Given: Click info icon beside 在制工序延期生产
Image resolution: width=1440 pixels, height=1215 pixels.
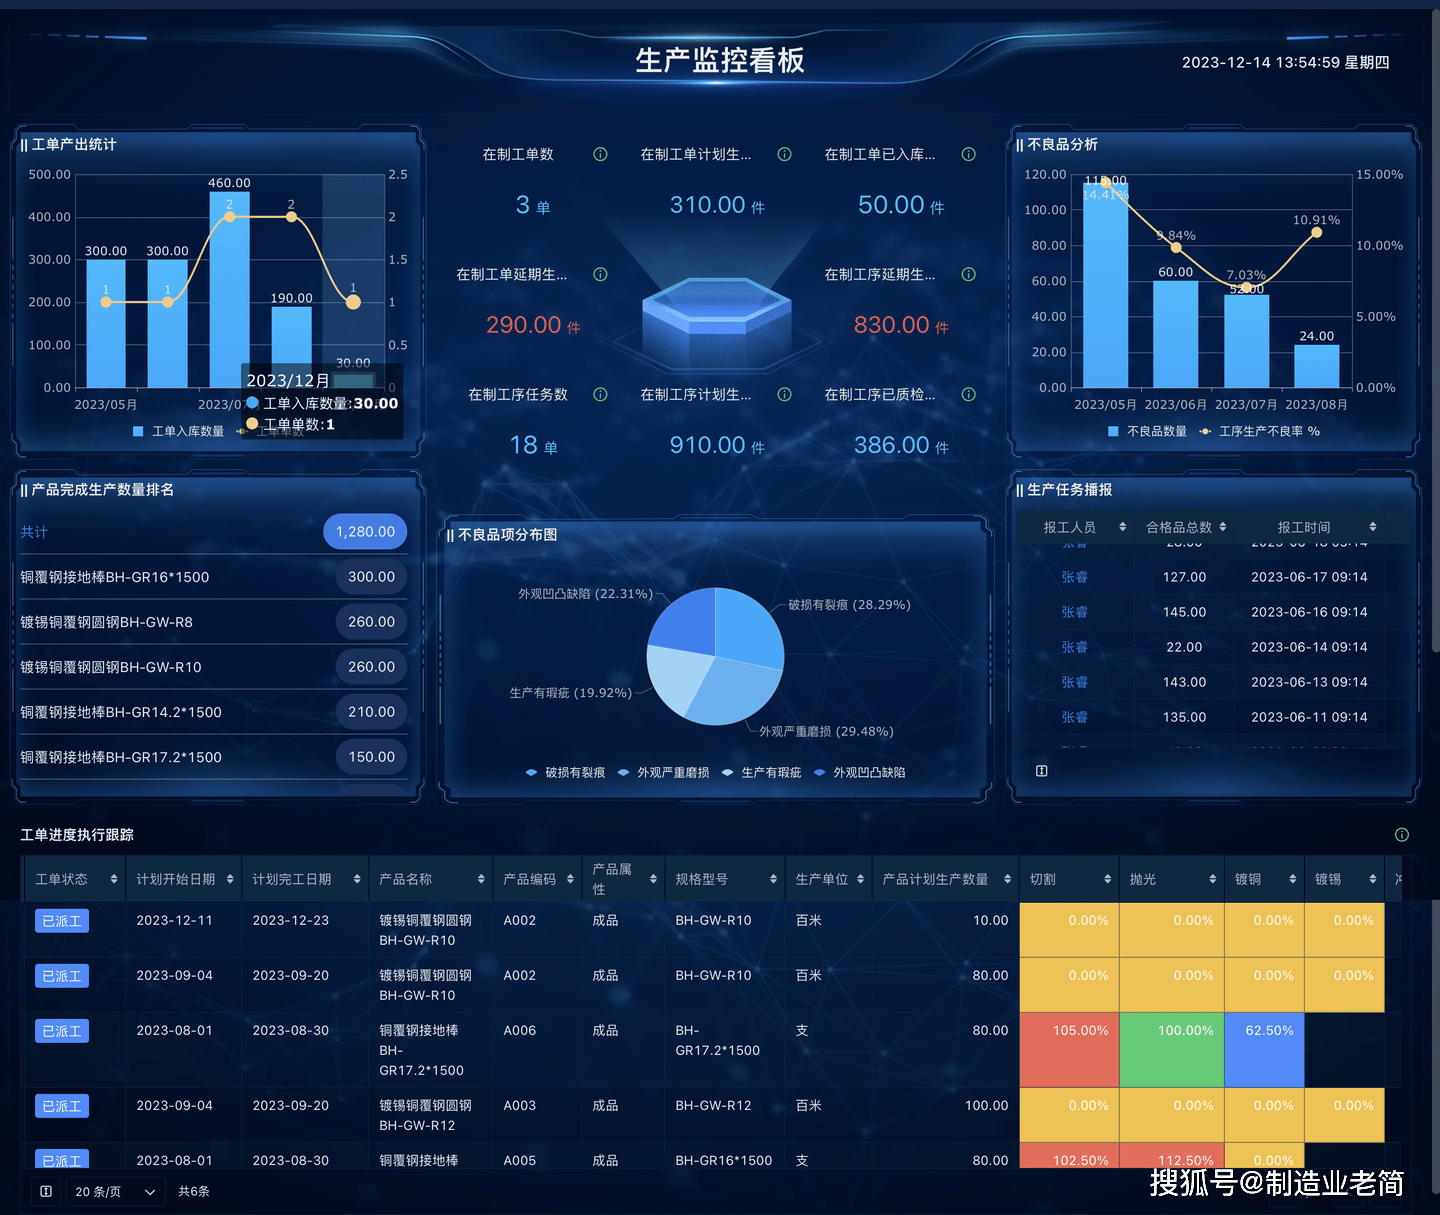Looking at the screenshot, I should coord(968,274).
